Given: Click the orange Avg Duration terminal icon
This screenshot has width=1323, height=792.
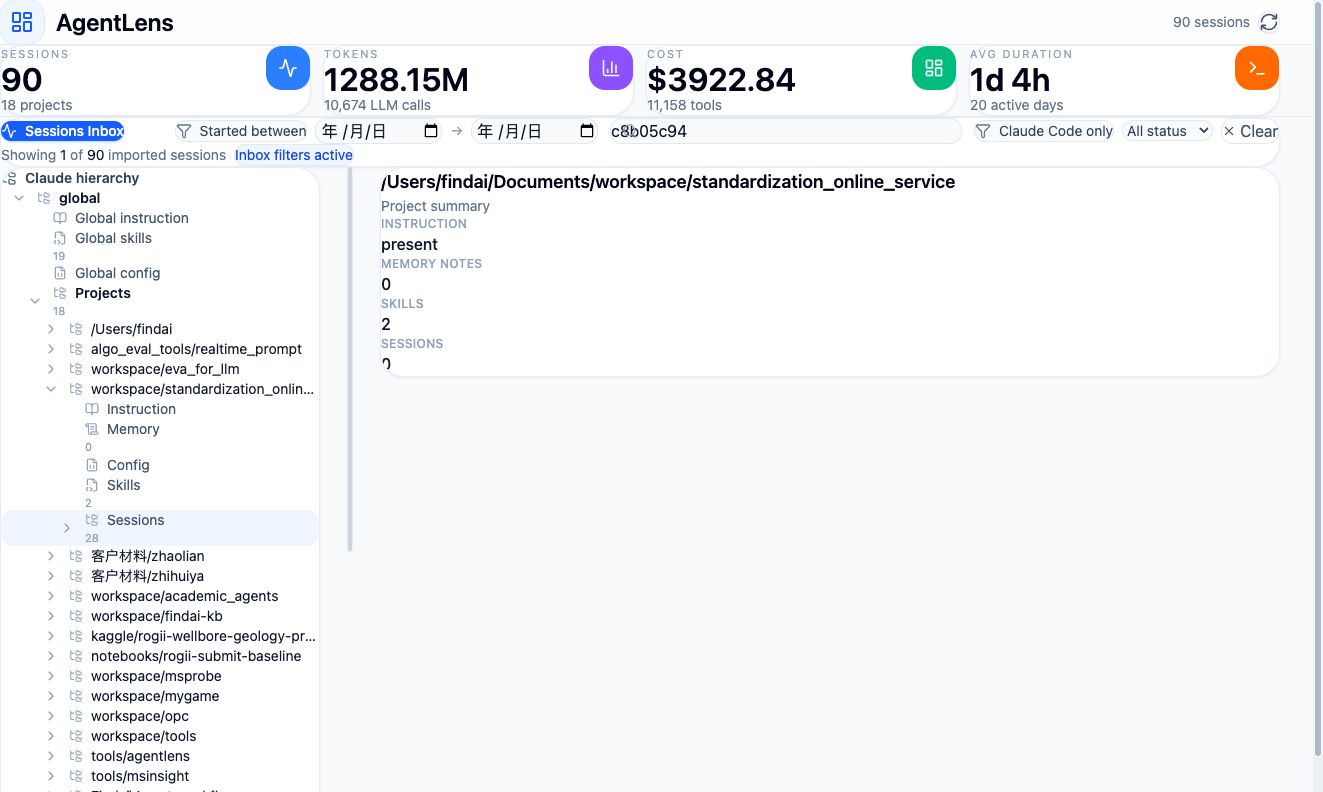Looking at the screenshot, I should click(1257, 68).
